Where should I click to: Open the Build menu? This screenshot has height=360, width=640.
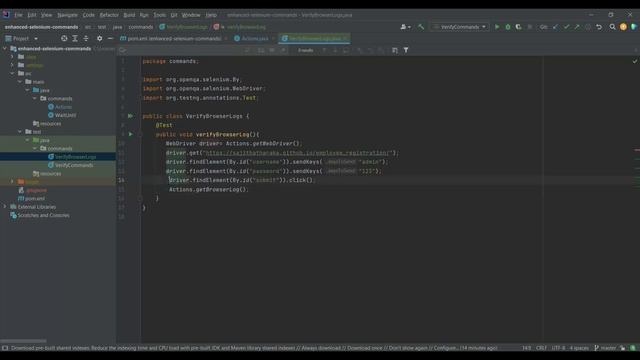(129, 15)
